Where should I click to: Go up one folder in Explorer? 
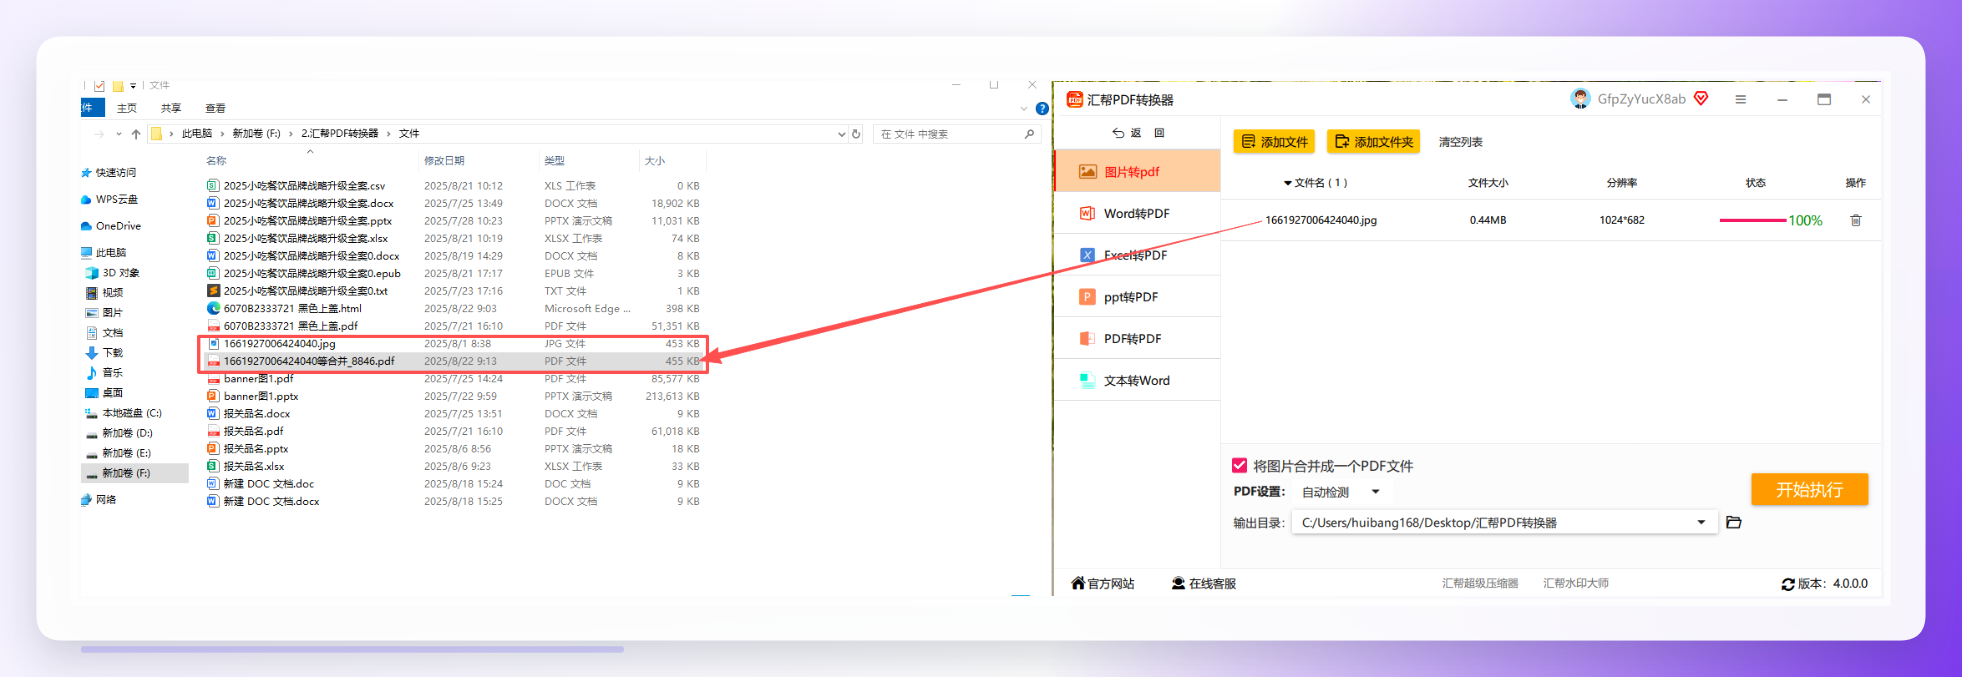136,134
